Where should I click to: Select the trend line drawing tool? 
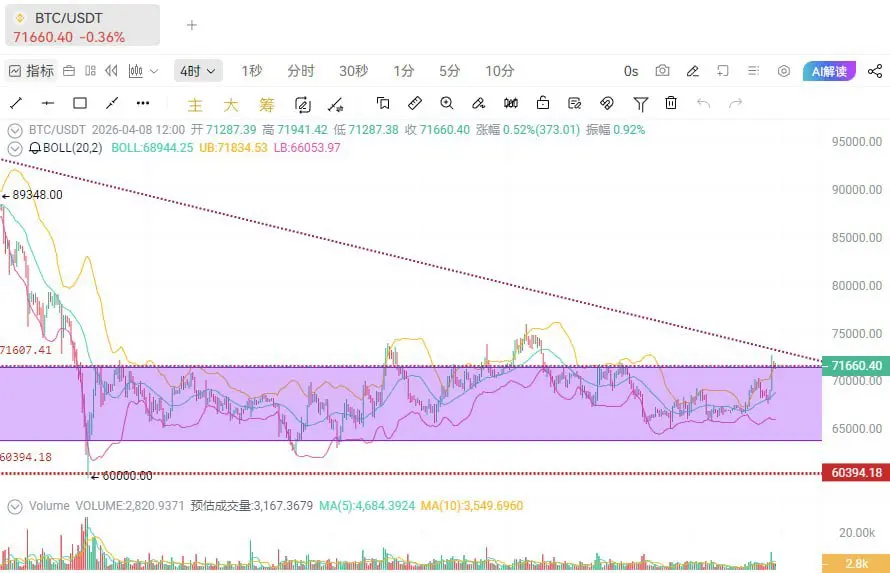click(x=16, y=103)
